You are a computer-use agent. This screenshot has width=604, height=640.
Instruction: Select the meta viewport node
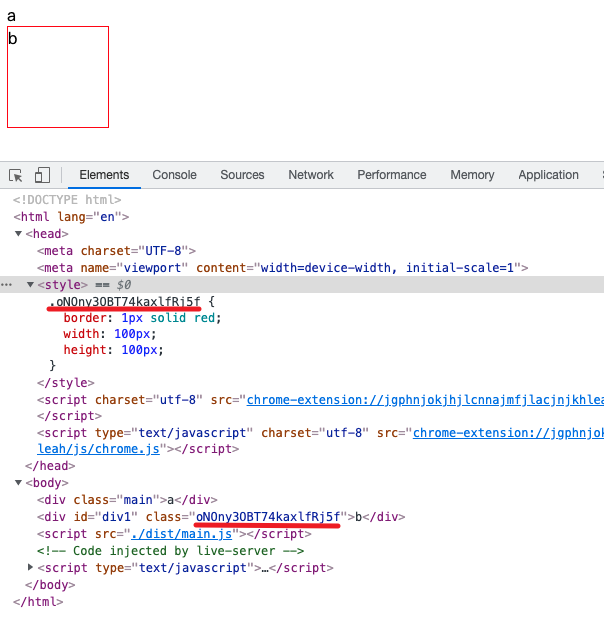(282, 268)
